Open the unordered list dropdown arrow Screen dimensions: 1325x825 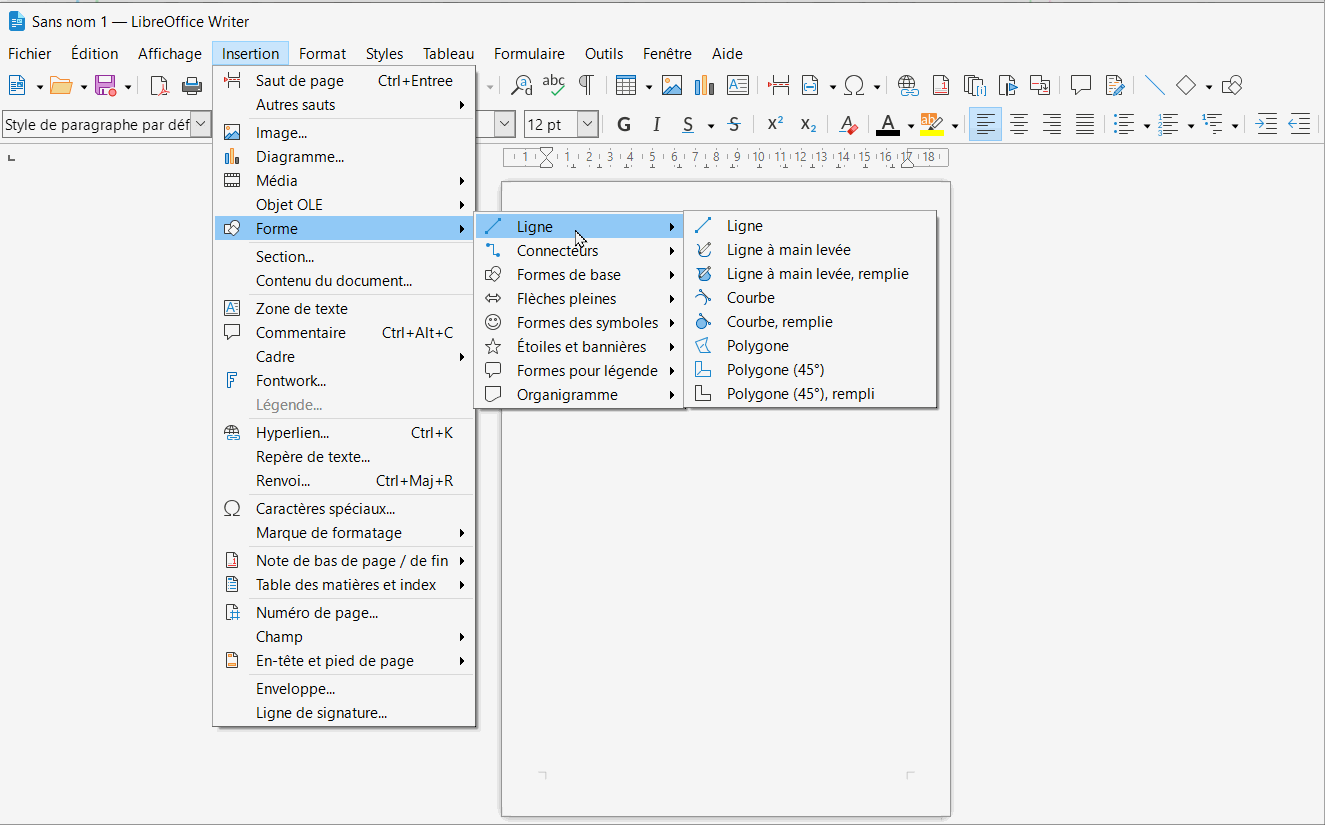[x=1147, y=126]
